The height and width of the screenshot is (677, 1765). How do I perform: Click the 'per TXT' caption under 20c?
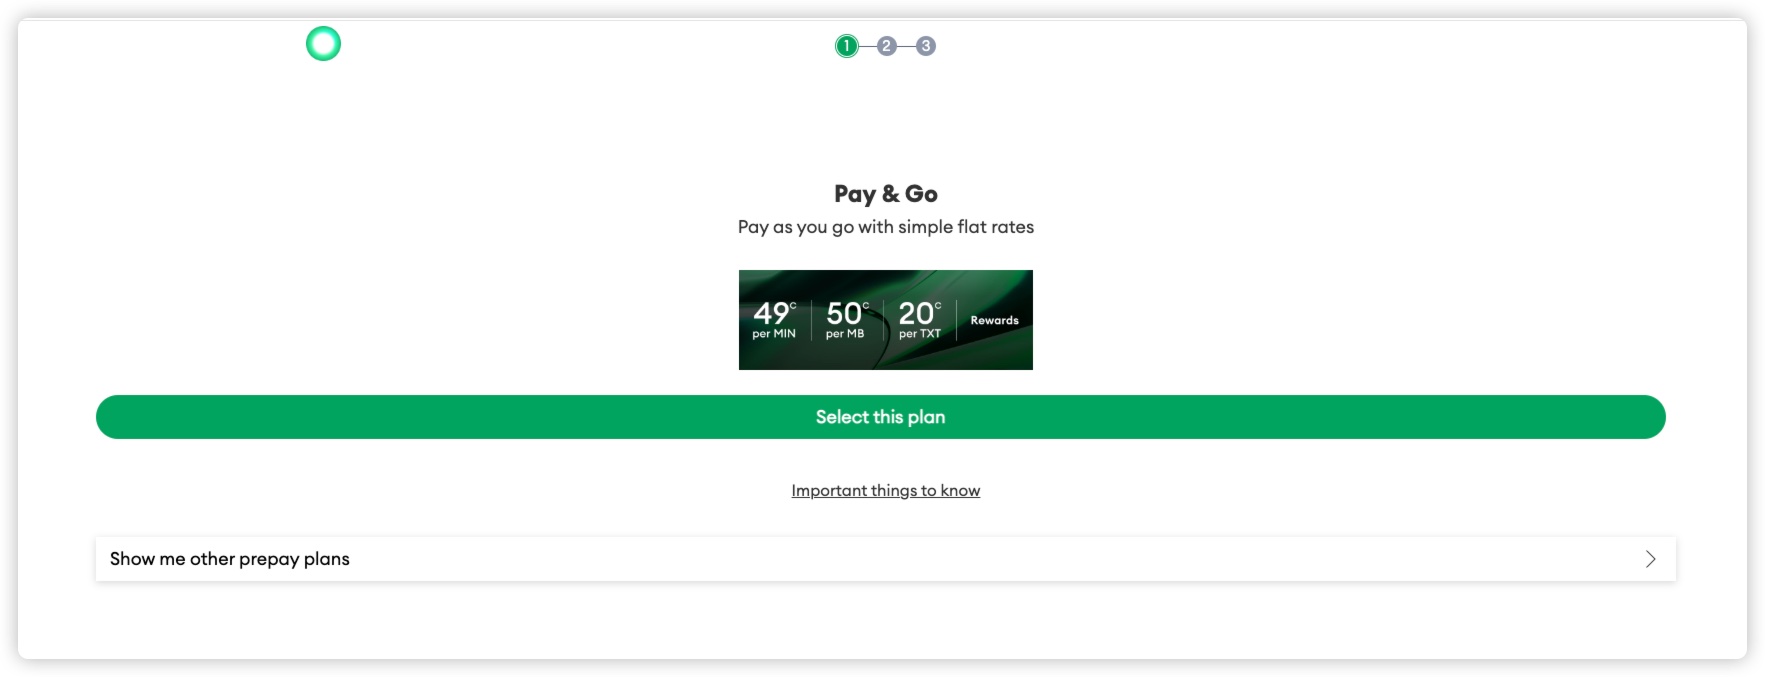(x=920, y=334)
